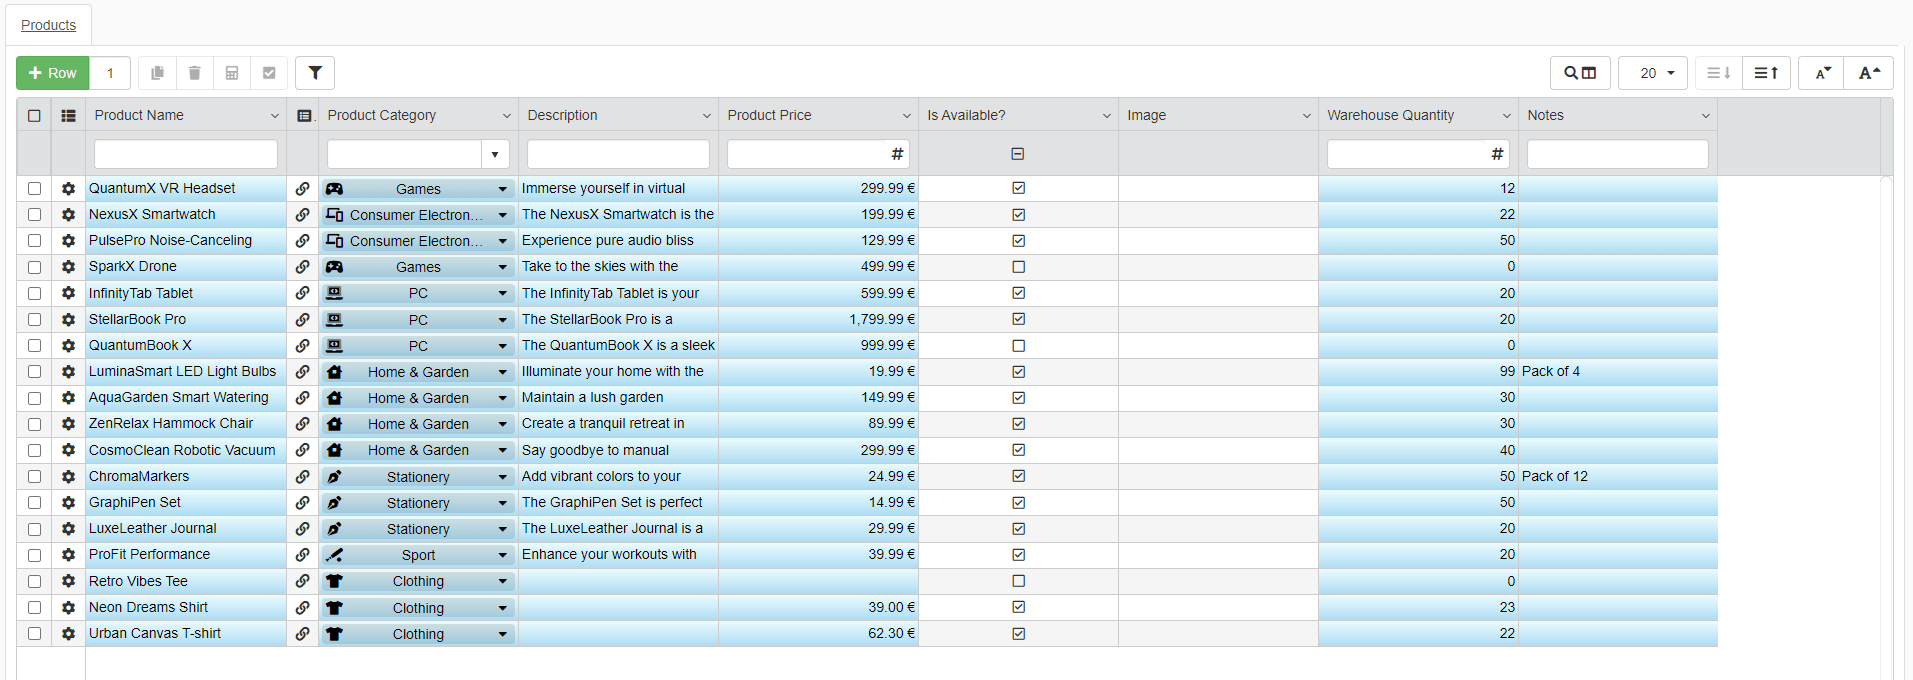This screenshot has width=1913, height=680.
Task: Click the decrease font size icon
Action: pyautogui.click(x=1822, y=73)
